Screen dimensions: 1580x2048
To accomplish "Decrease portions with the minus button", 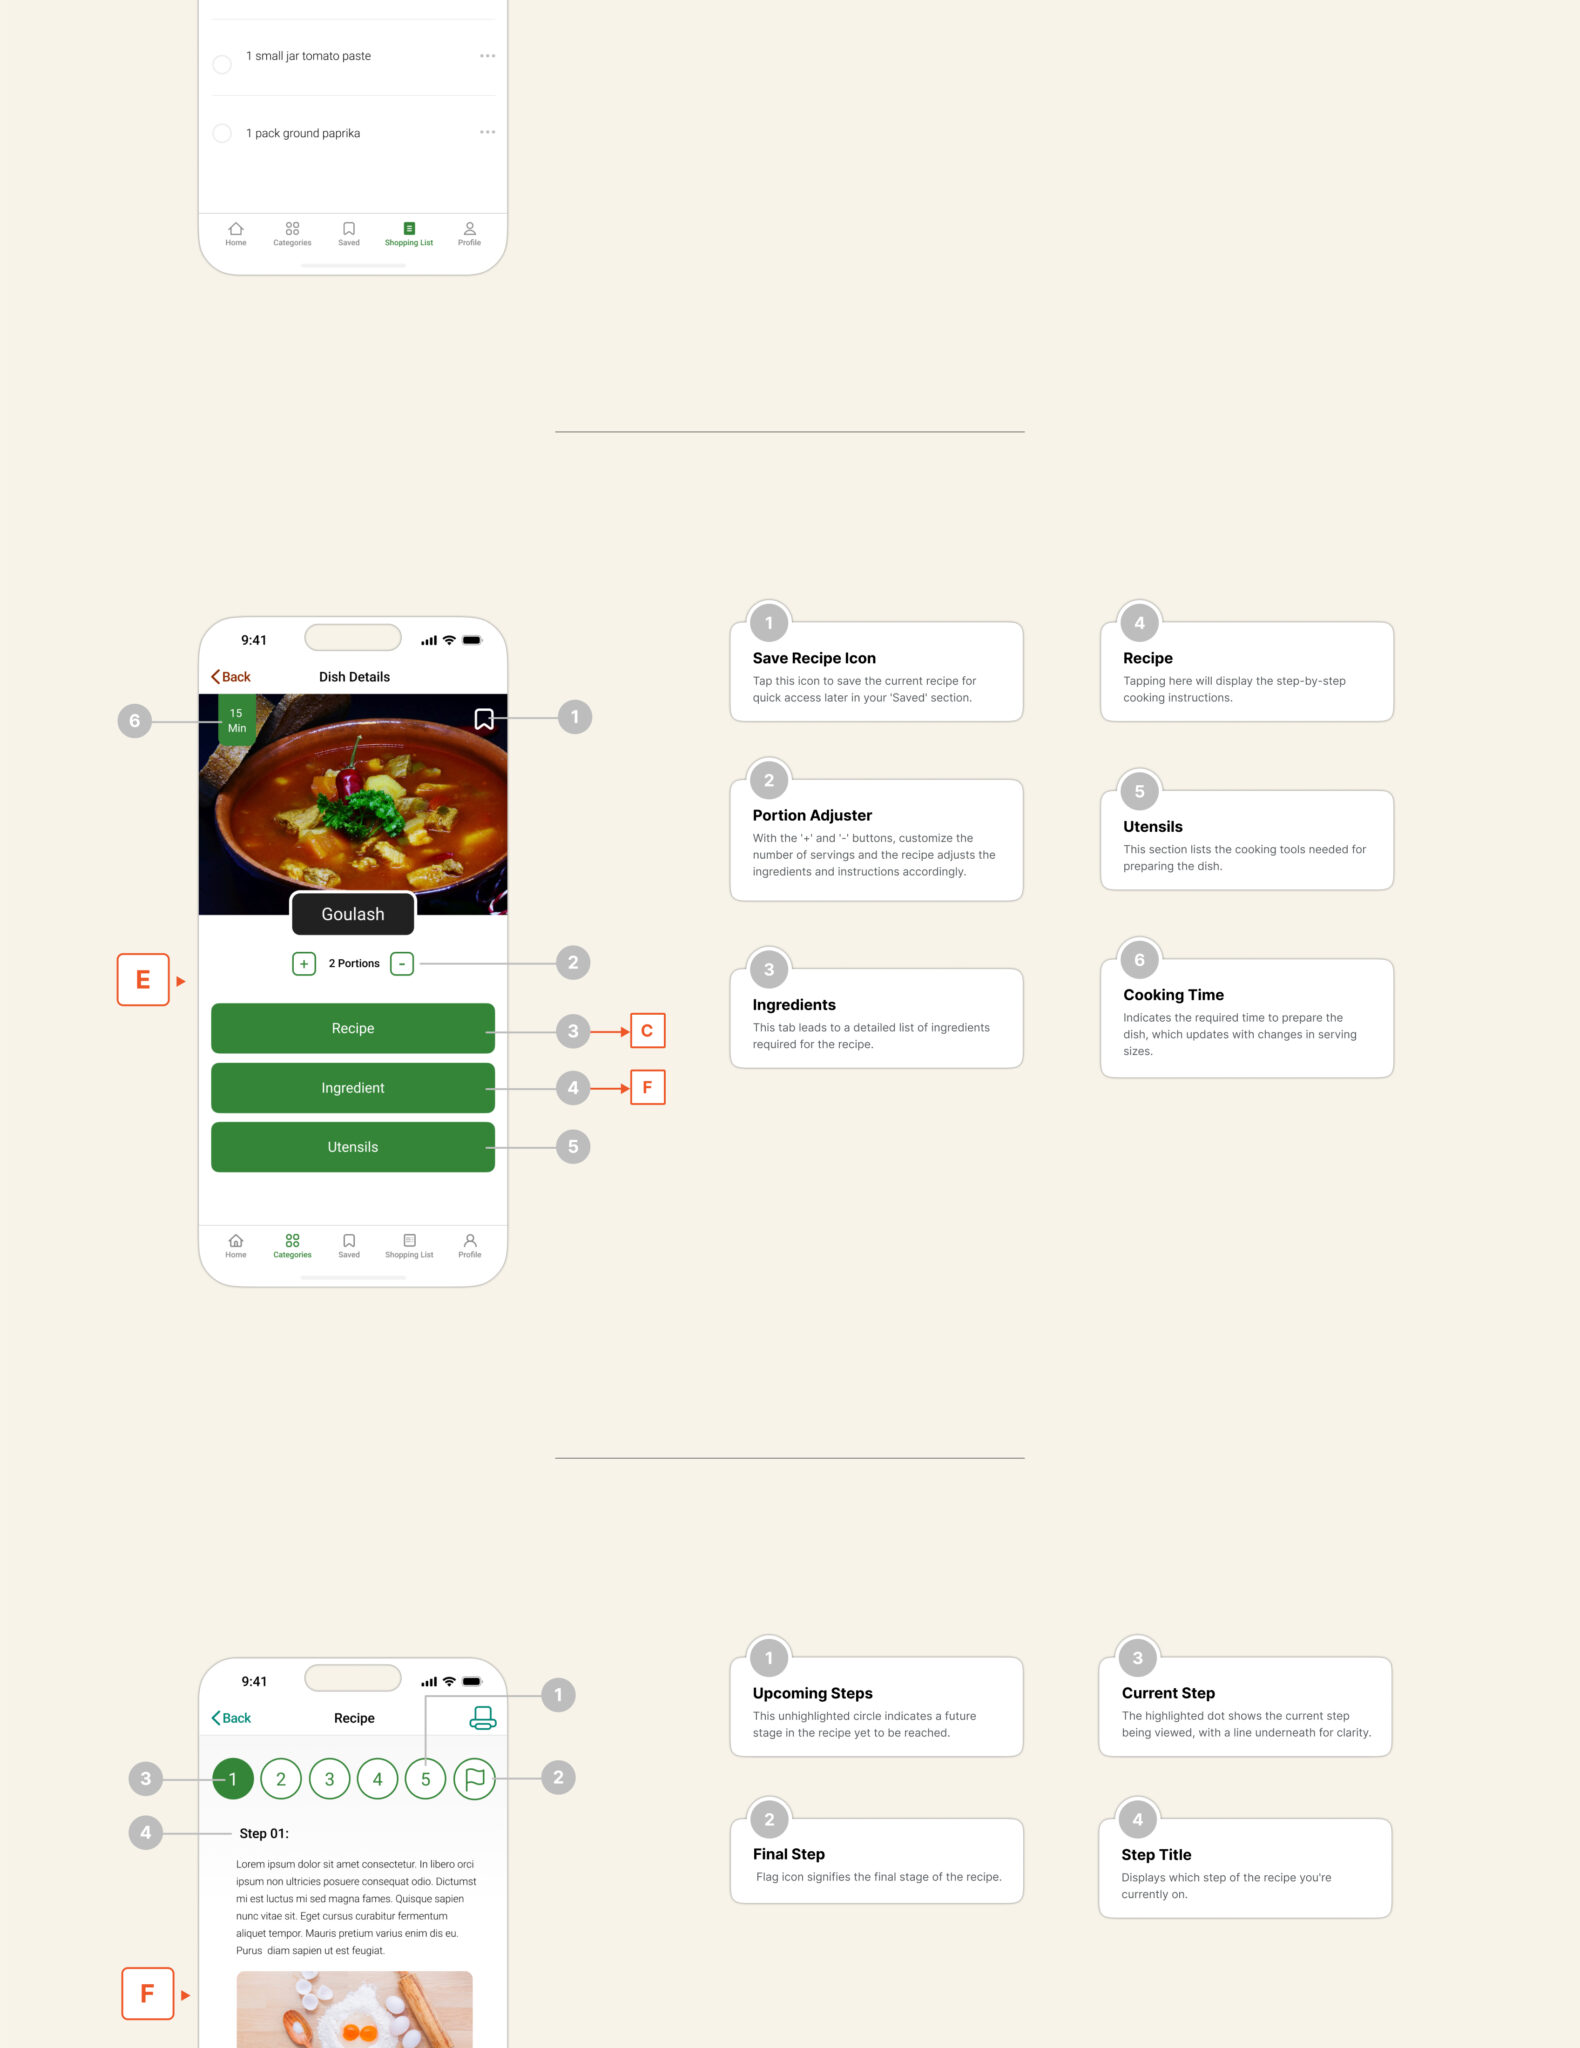I will tap(402, 963).
